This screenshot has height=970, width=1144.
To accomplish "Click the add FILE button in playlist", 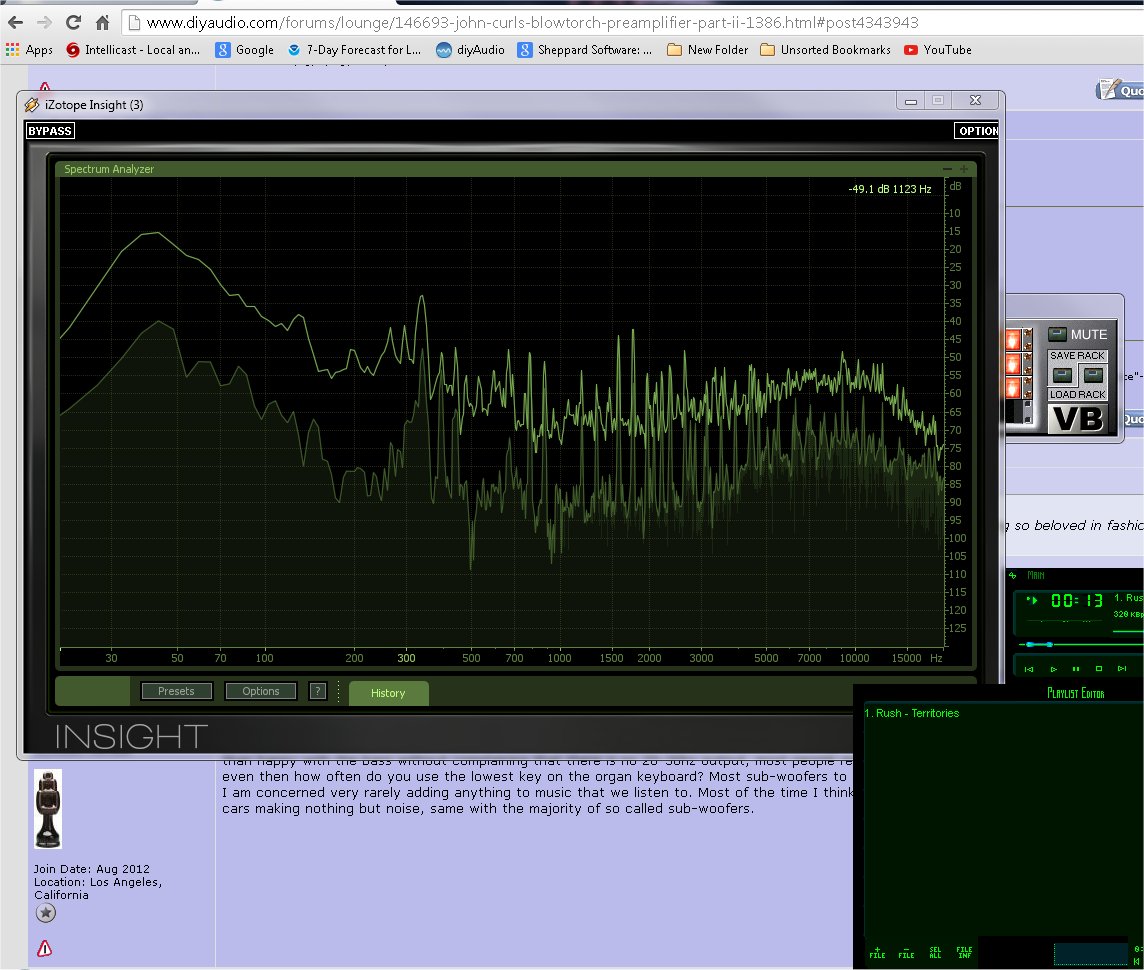I will [877, 952].
